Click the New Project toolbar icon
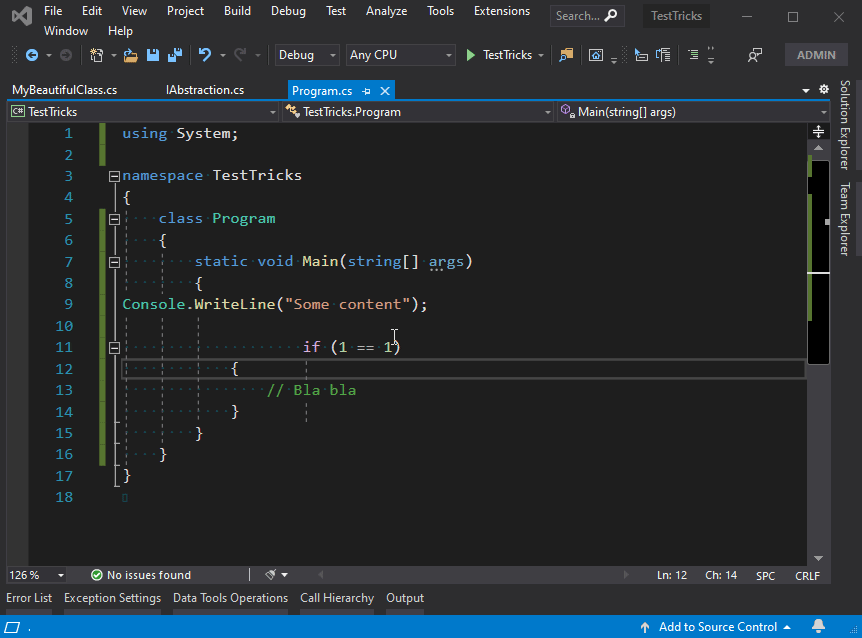 click(97, 55)
